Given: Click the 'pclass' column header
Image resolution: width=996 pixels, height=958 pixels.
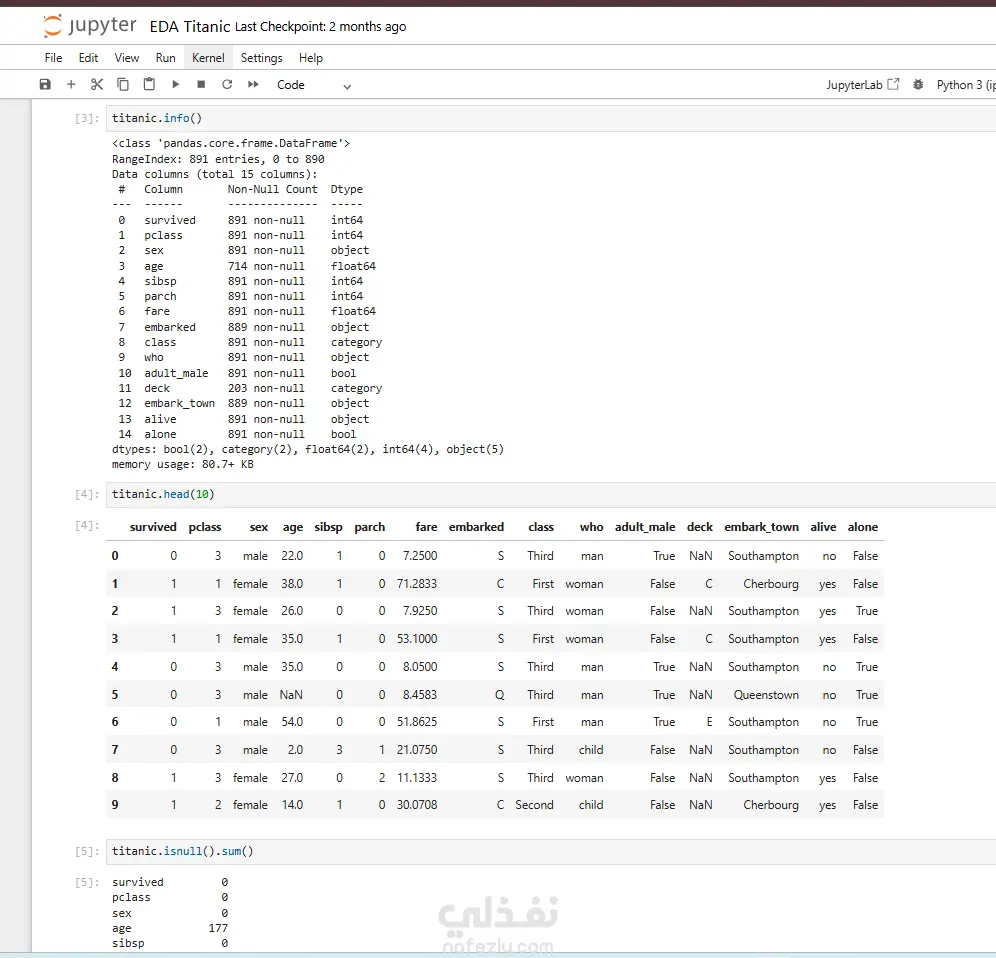Looking at the screenshot, I should click(x=205, y=527).
